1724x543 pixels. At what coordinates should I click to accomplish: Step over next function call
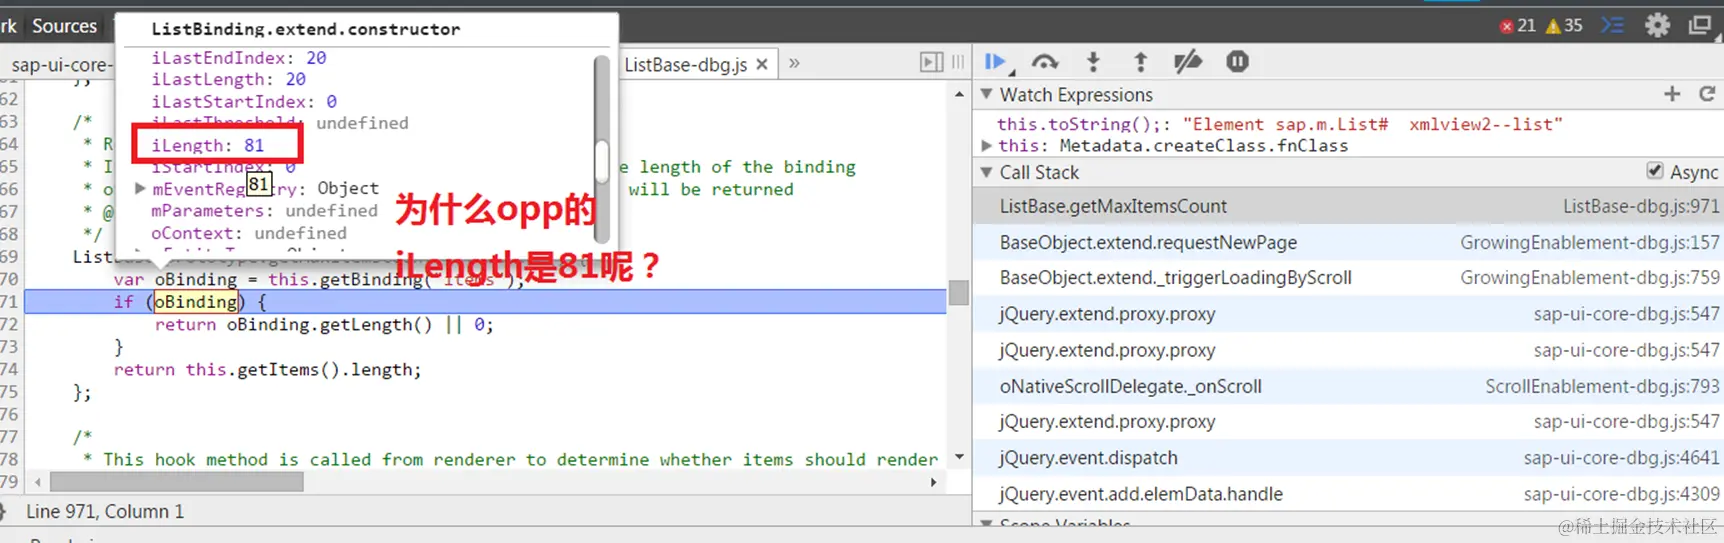(1045, 62)
